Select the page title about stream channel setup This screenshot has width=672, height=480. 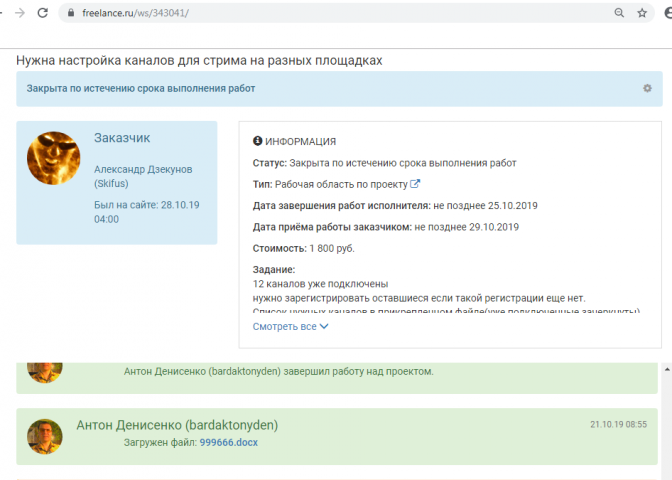coord(199,60)
